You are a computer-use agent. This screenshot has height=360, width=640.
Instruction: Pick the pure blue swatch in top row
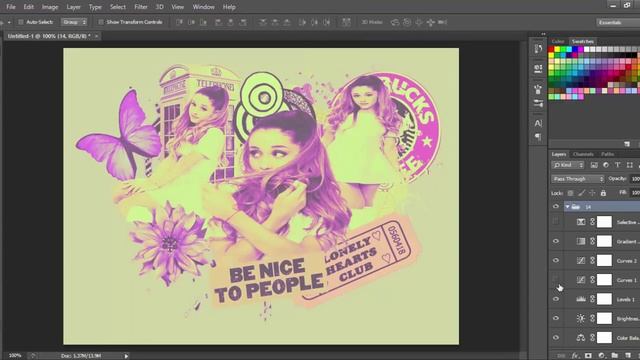click(x=575, y=49)
